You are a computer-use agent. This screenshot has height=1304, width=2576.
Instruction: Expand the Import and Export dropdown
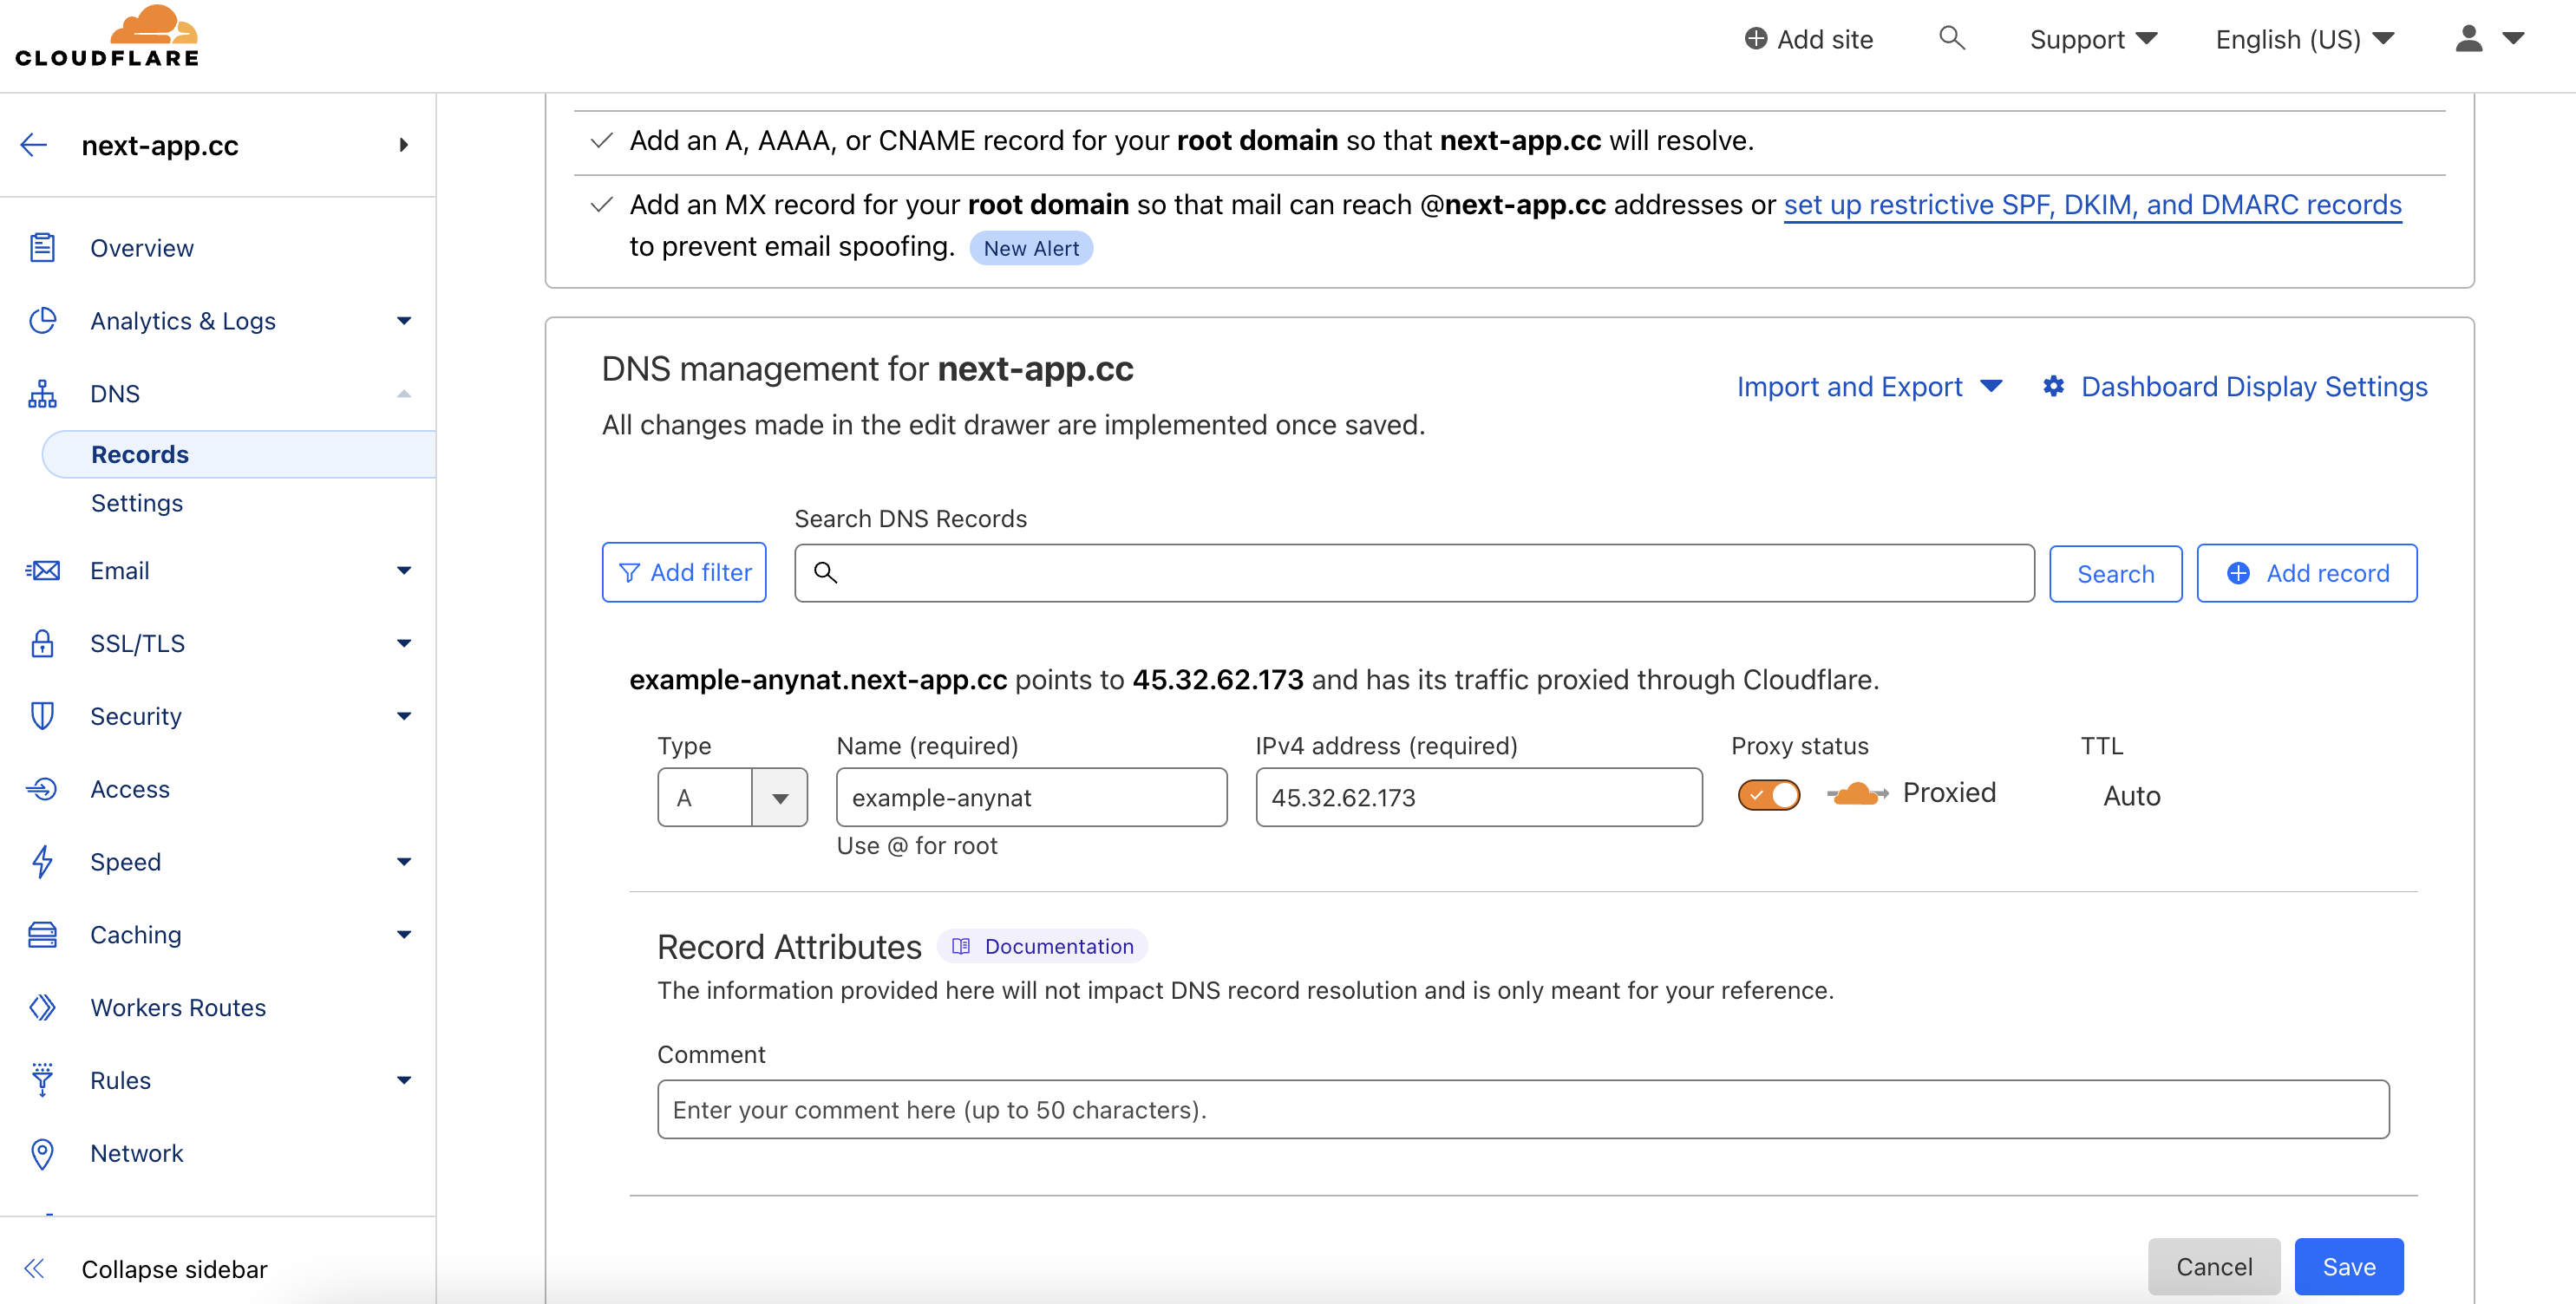pyautogui.click(x=1869, y=386)
